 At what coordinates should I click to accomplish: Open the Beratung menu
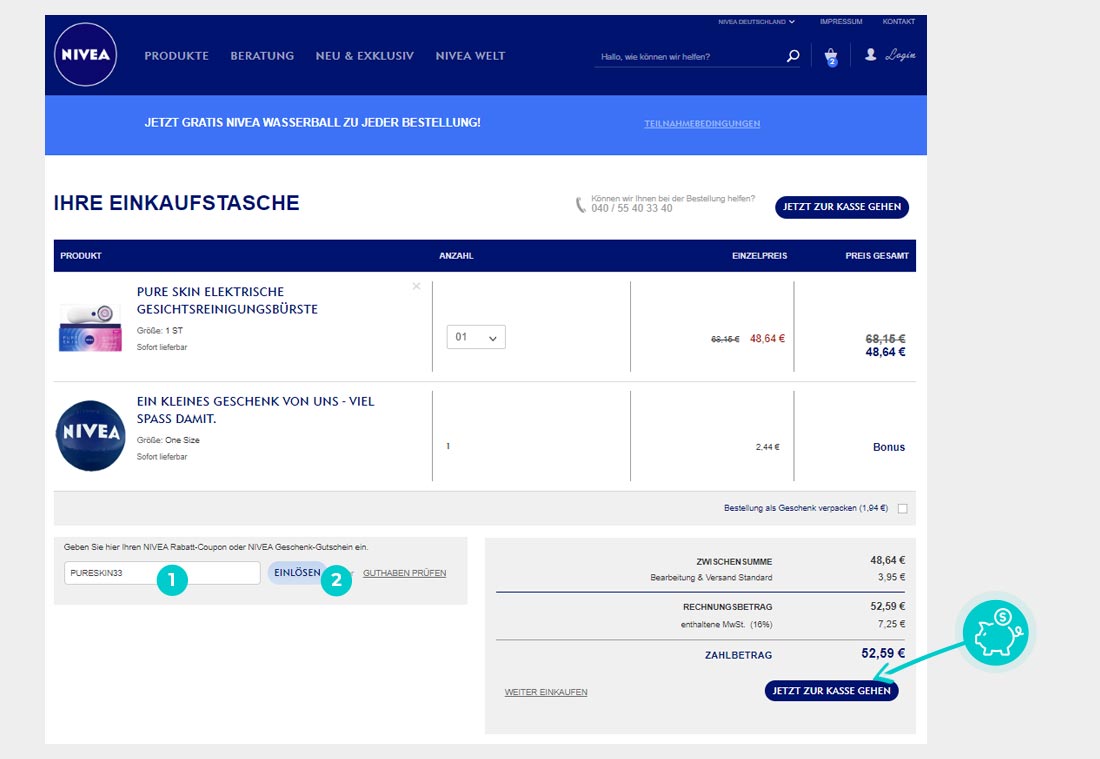coord(262,56)
